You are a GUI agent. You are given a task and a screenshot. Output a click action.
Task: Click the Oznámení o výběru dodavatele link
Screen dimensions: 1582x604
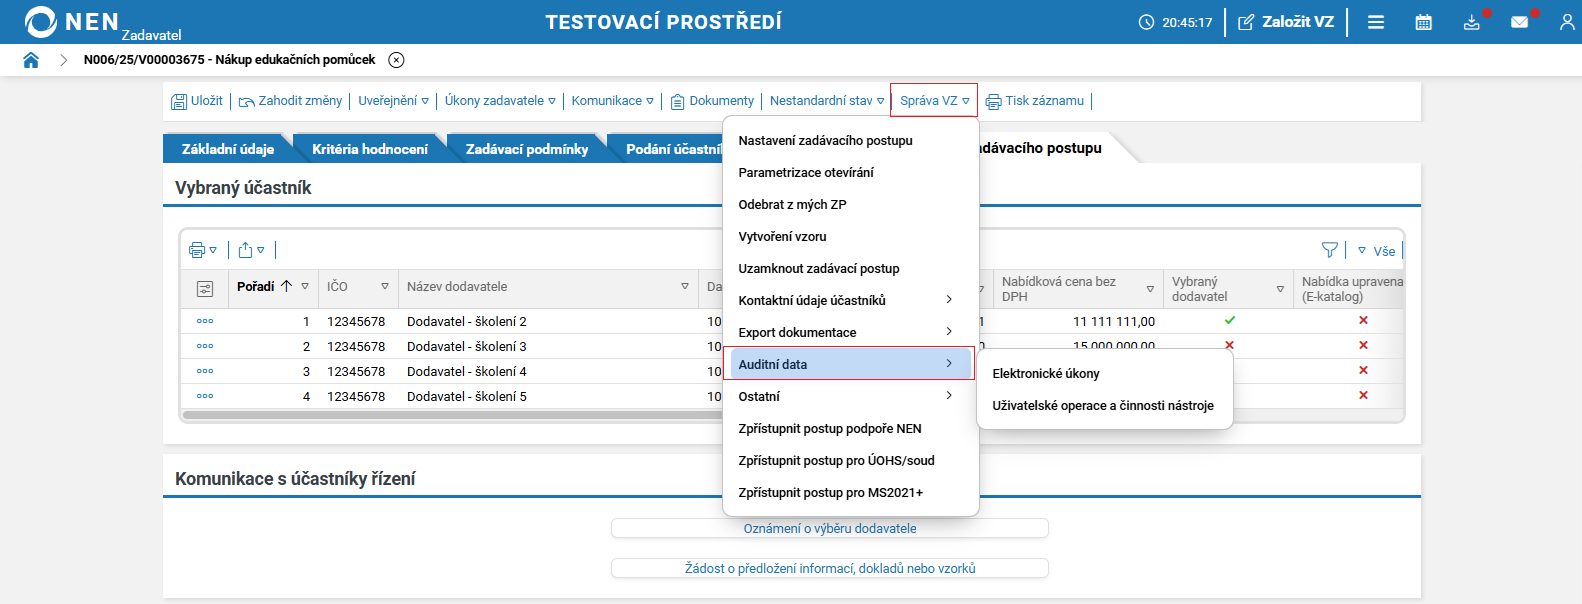pyautogui.click(x=829, y=529)
